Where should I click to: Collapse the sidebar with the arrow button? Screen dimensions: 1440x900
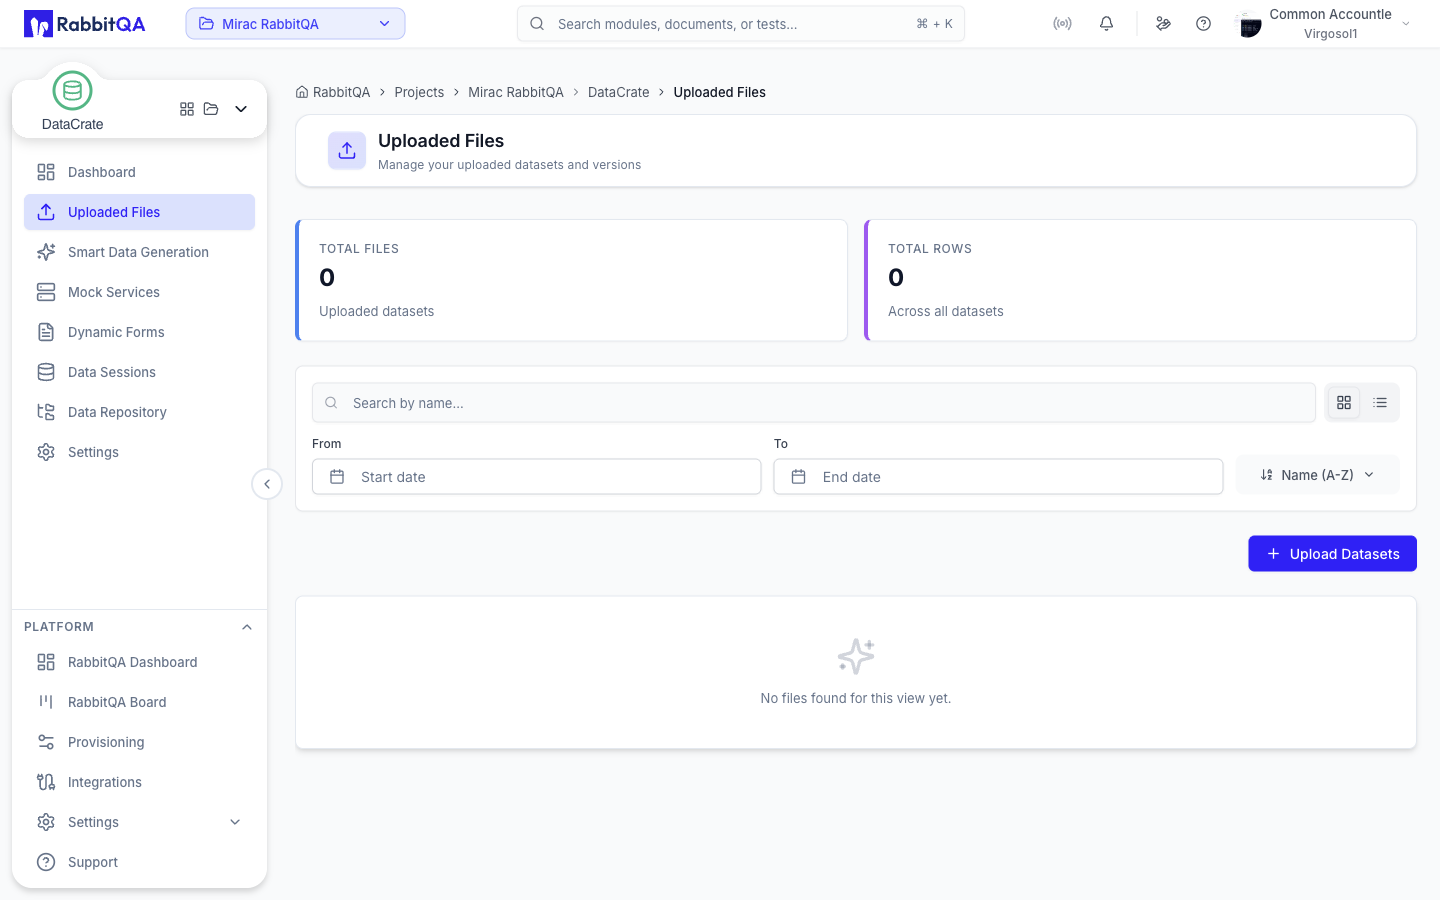tap(267, 484)
